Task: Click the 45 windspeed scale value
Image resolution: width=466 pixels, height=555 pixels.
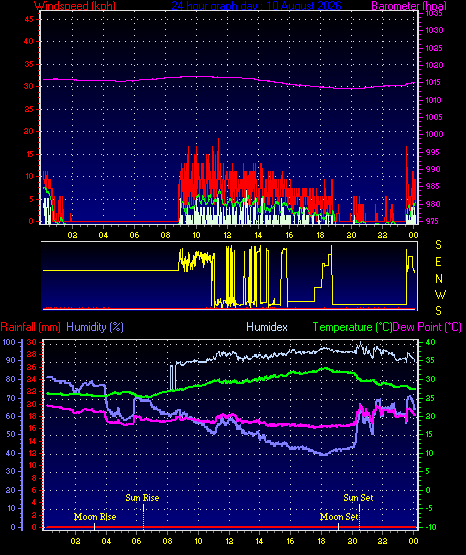Action: (x=28, y=19)
